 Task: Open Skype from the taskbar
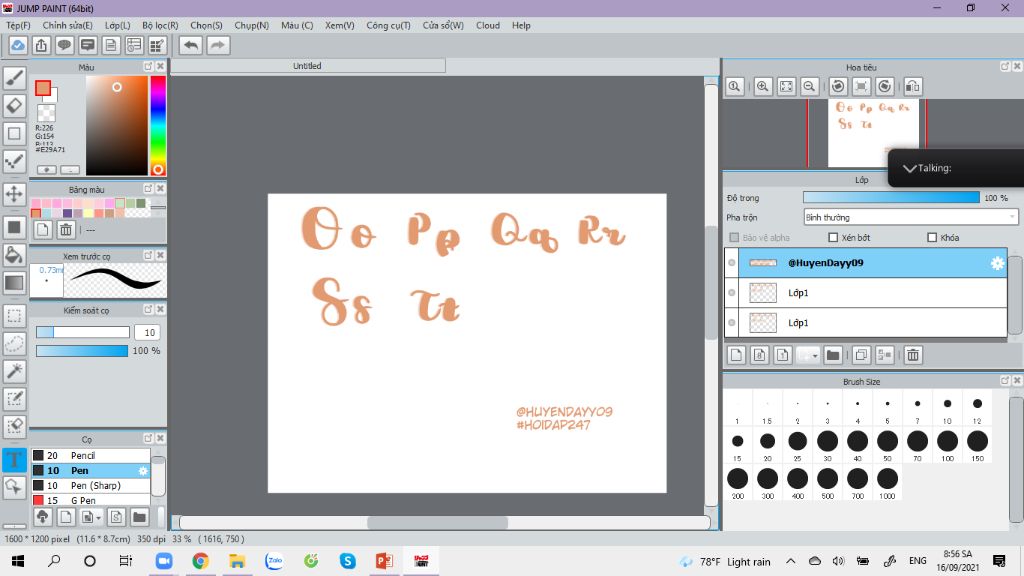(347, 561)
